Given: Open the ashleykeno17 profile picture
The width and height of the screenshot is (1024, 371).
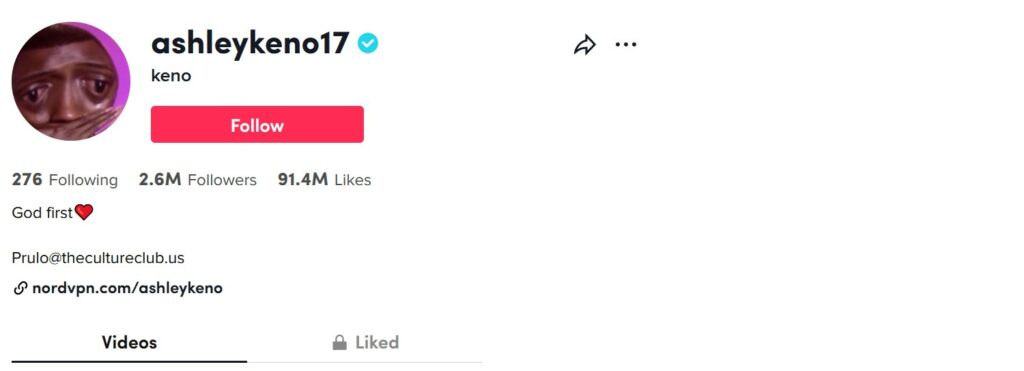Looking at the screenshot, I should coord(71,81).
